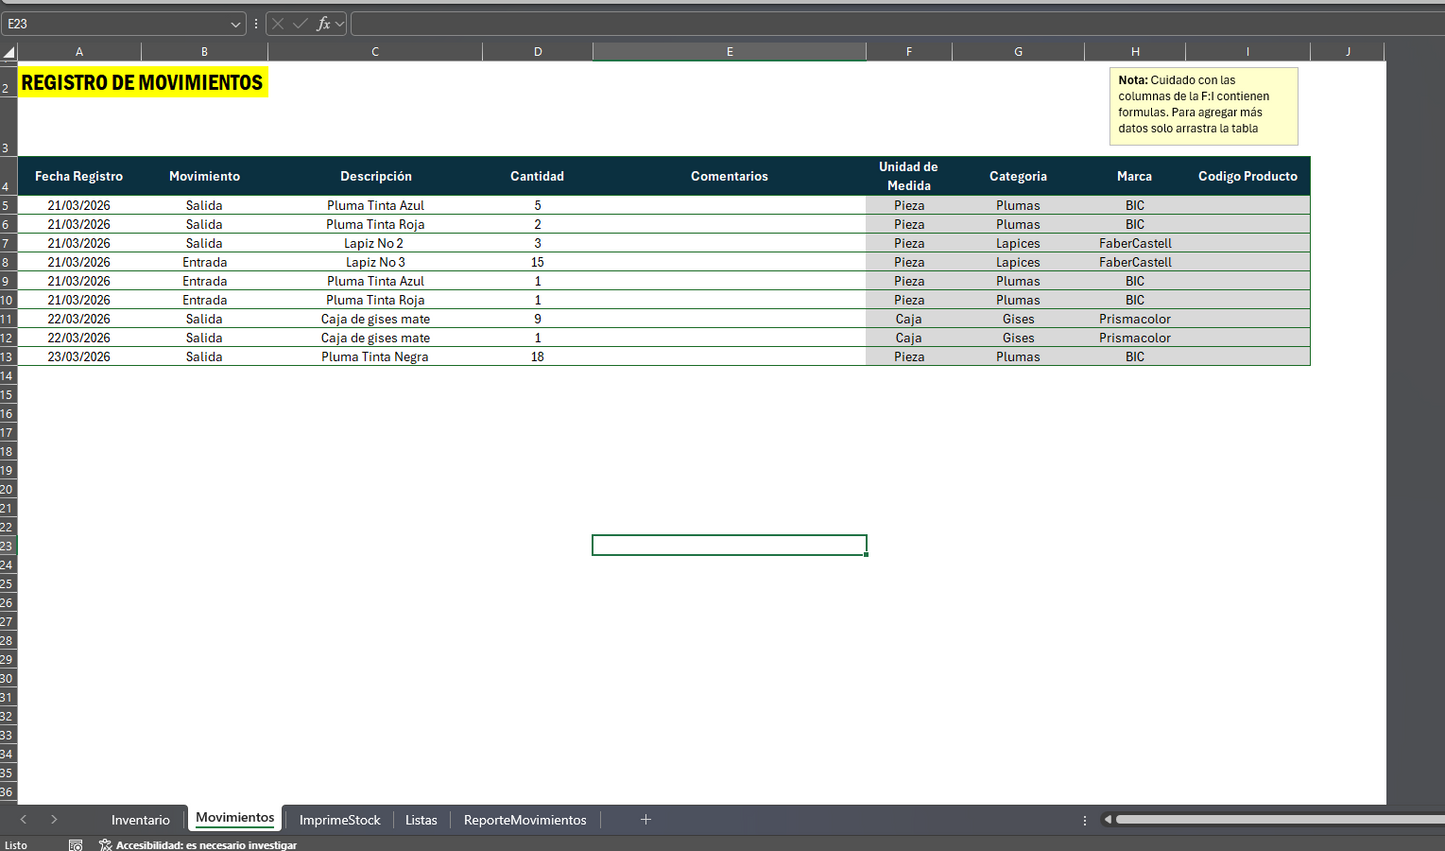Click the vertical dots beside the Name Box
Viewport: 1445px width, 851px height.
[256, 24]
